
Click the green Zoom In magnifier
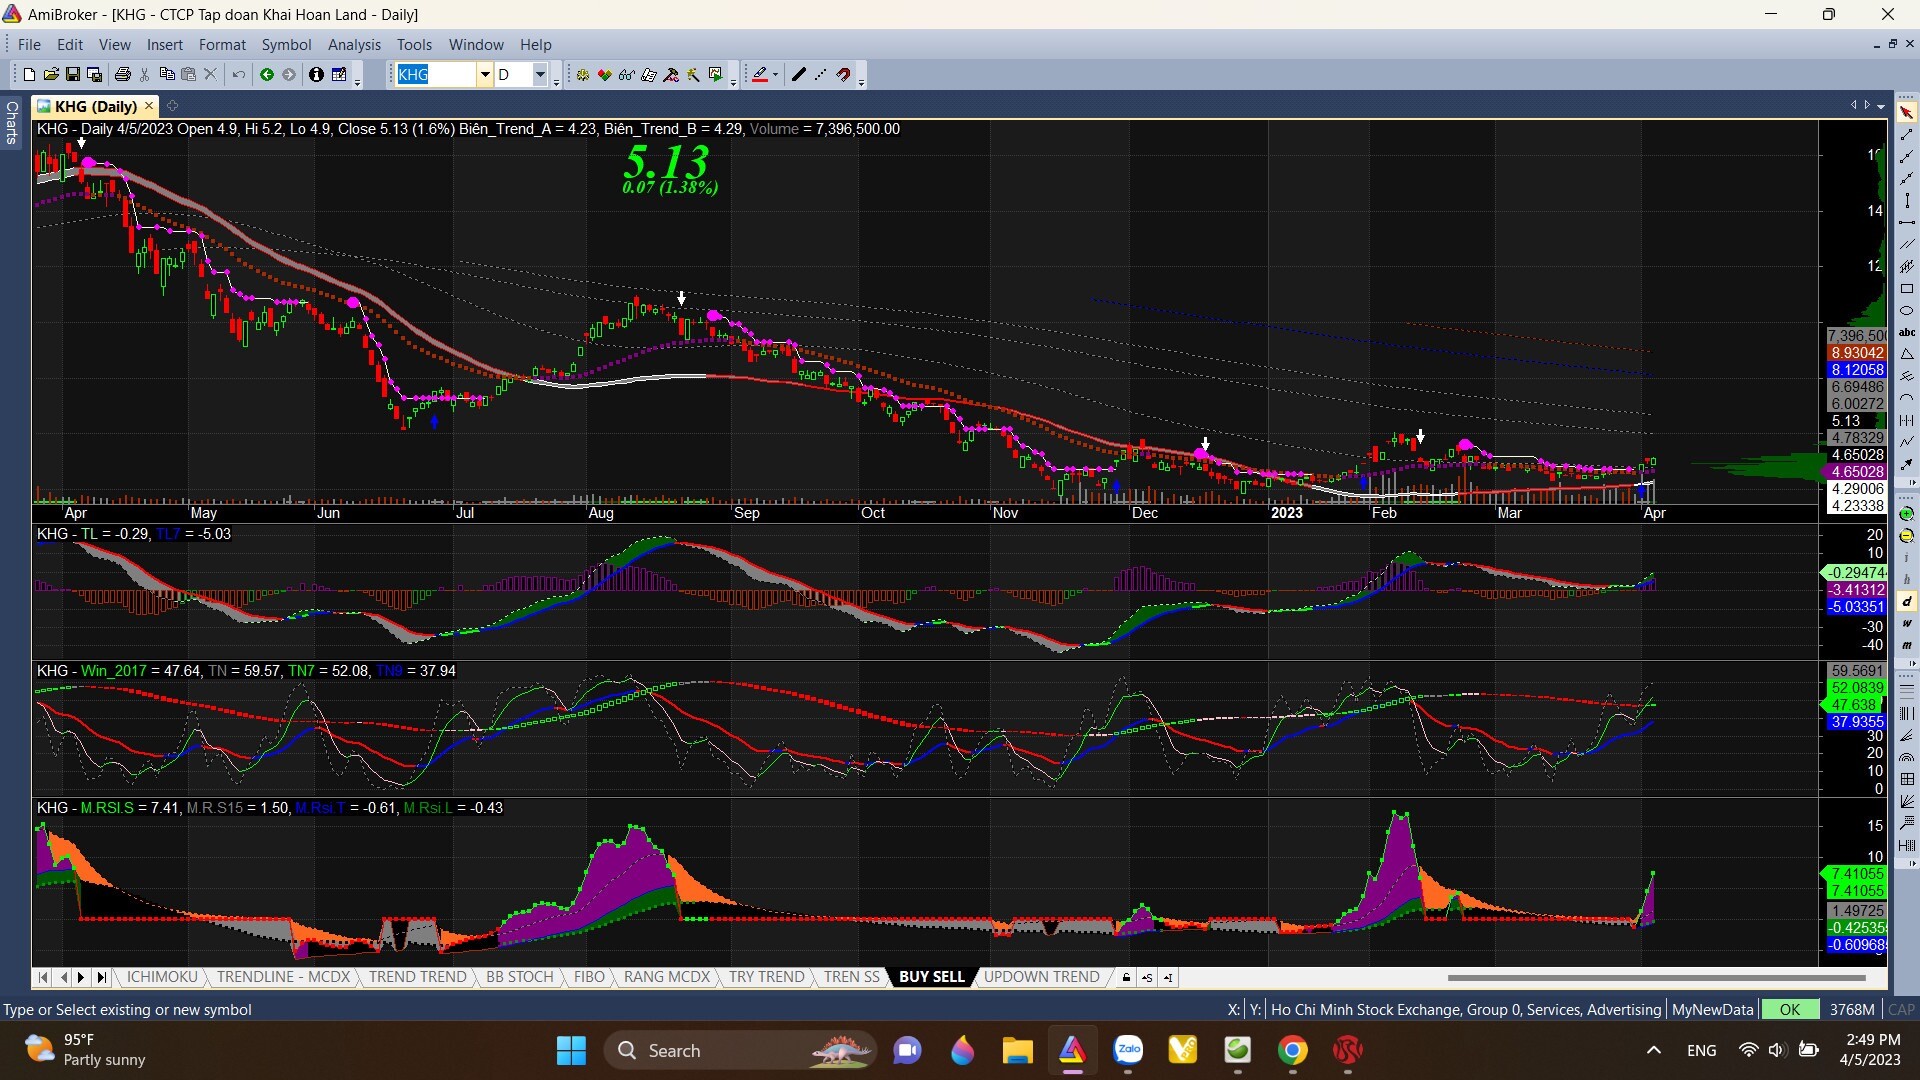[x=1906, y=514]
